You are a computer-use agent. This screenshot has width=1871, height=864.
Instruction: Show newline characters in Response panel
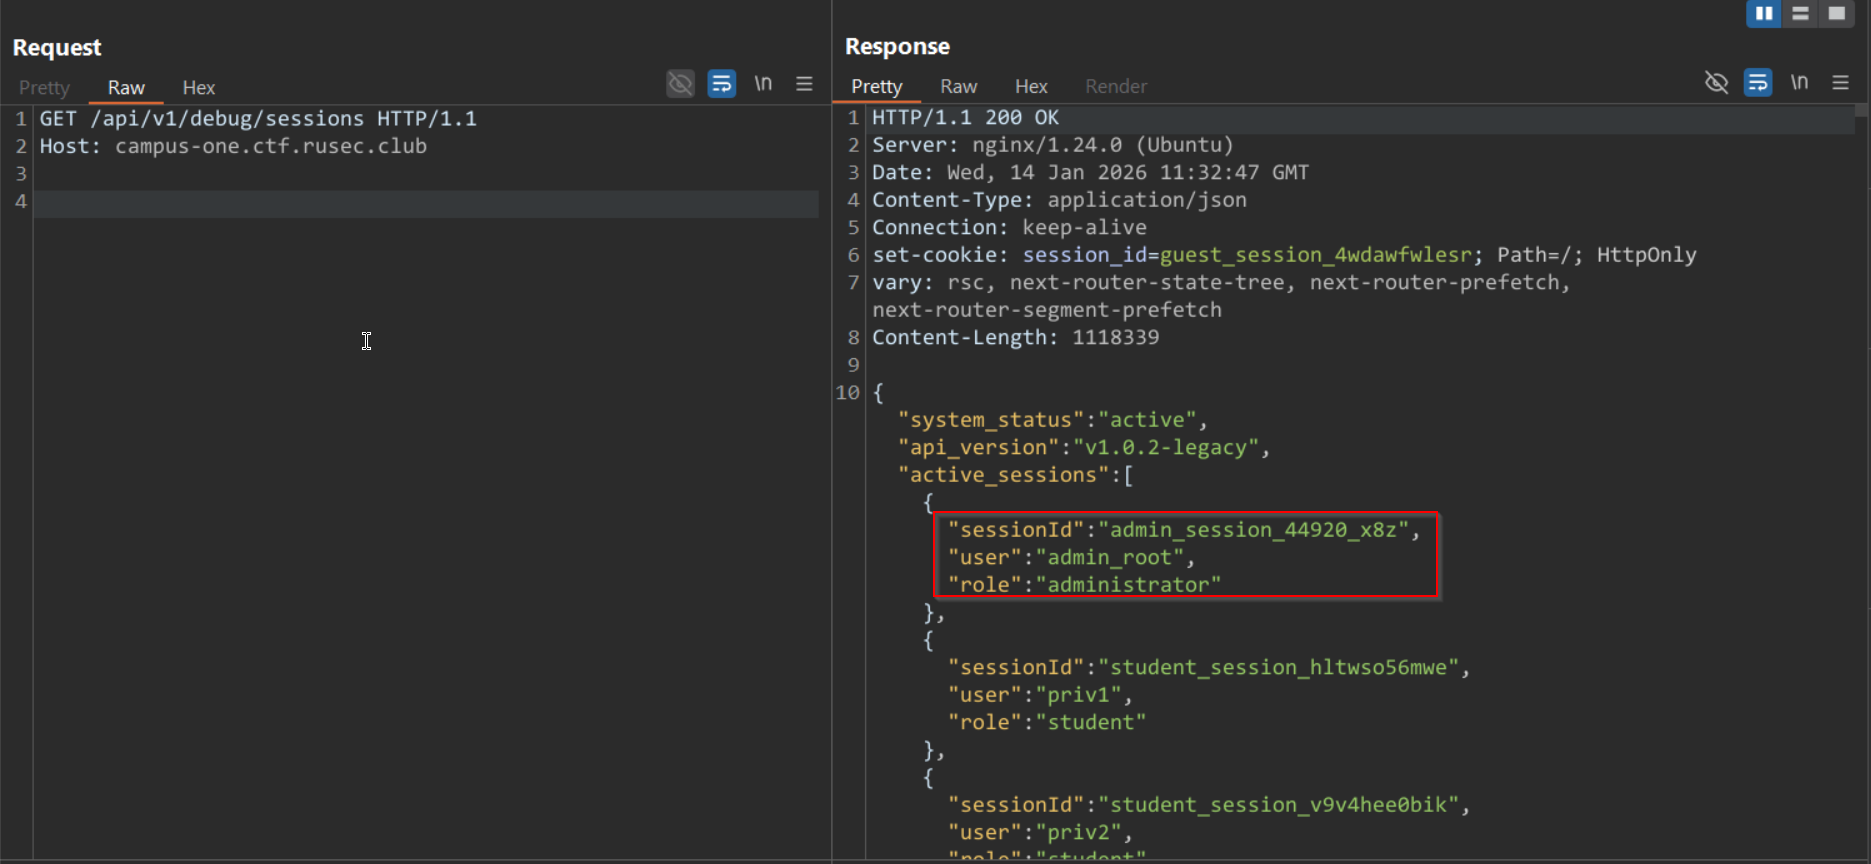coord(1799,83)
